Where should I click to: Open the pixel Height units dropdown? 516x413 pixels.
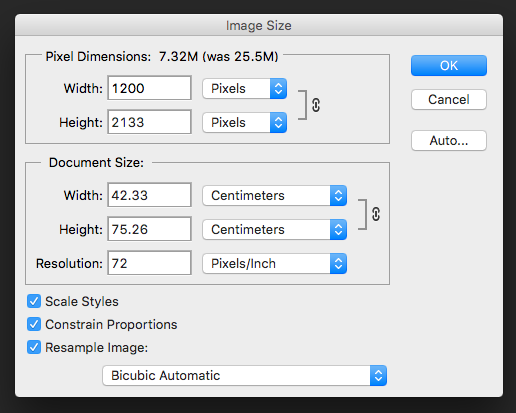[245, 123]
